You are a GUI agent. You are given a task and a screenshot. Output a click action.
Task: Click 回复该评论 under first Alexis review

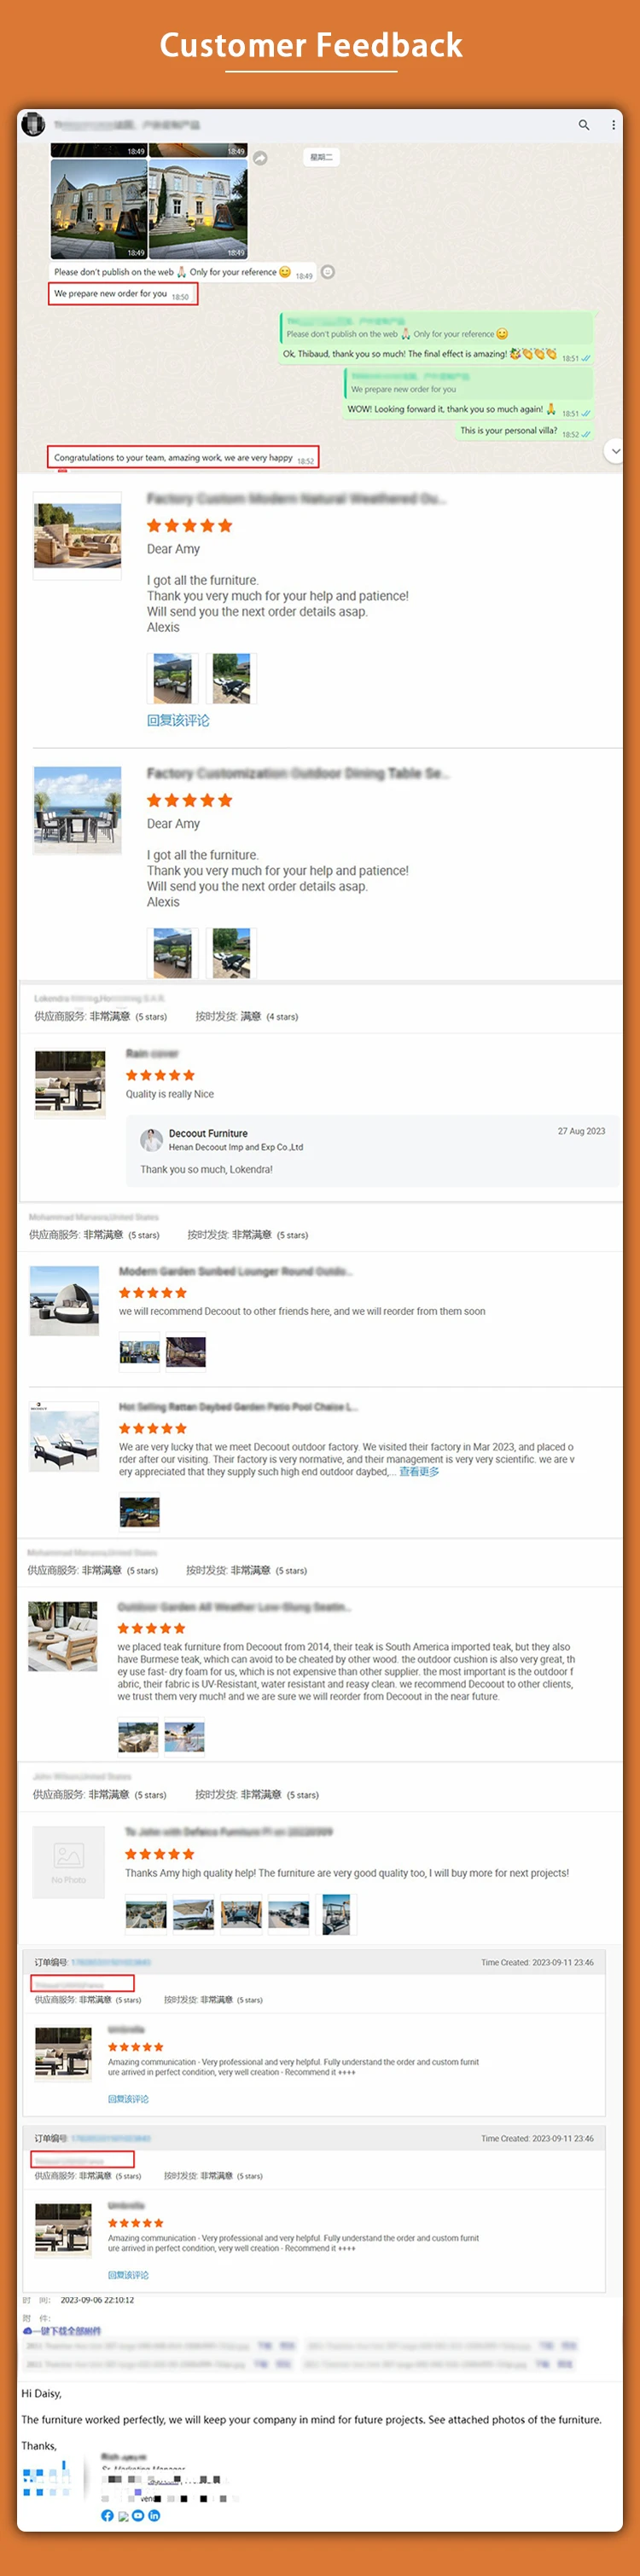(178, 720)
